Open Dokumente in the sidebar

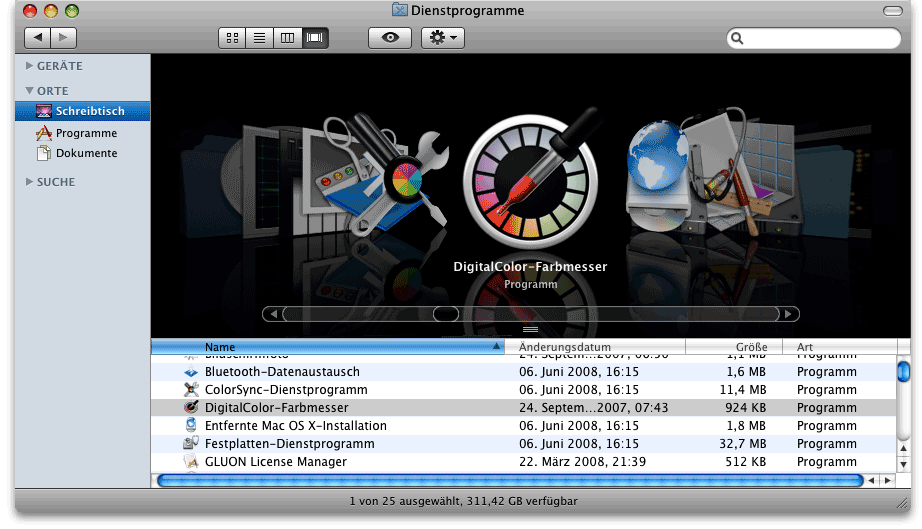pyautogui.click(x=86, y=153)
